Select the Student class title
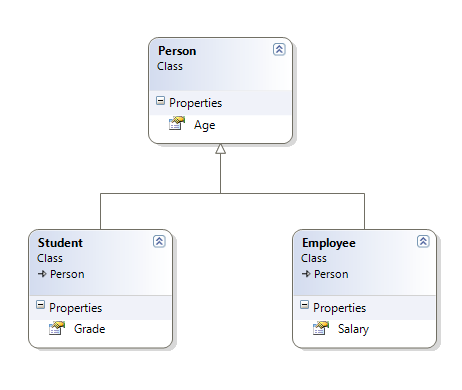 (60, 243)
